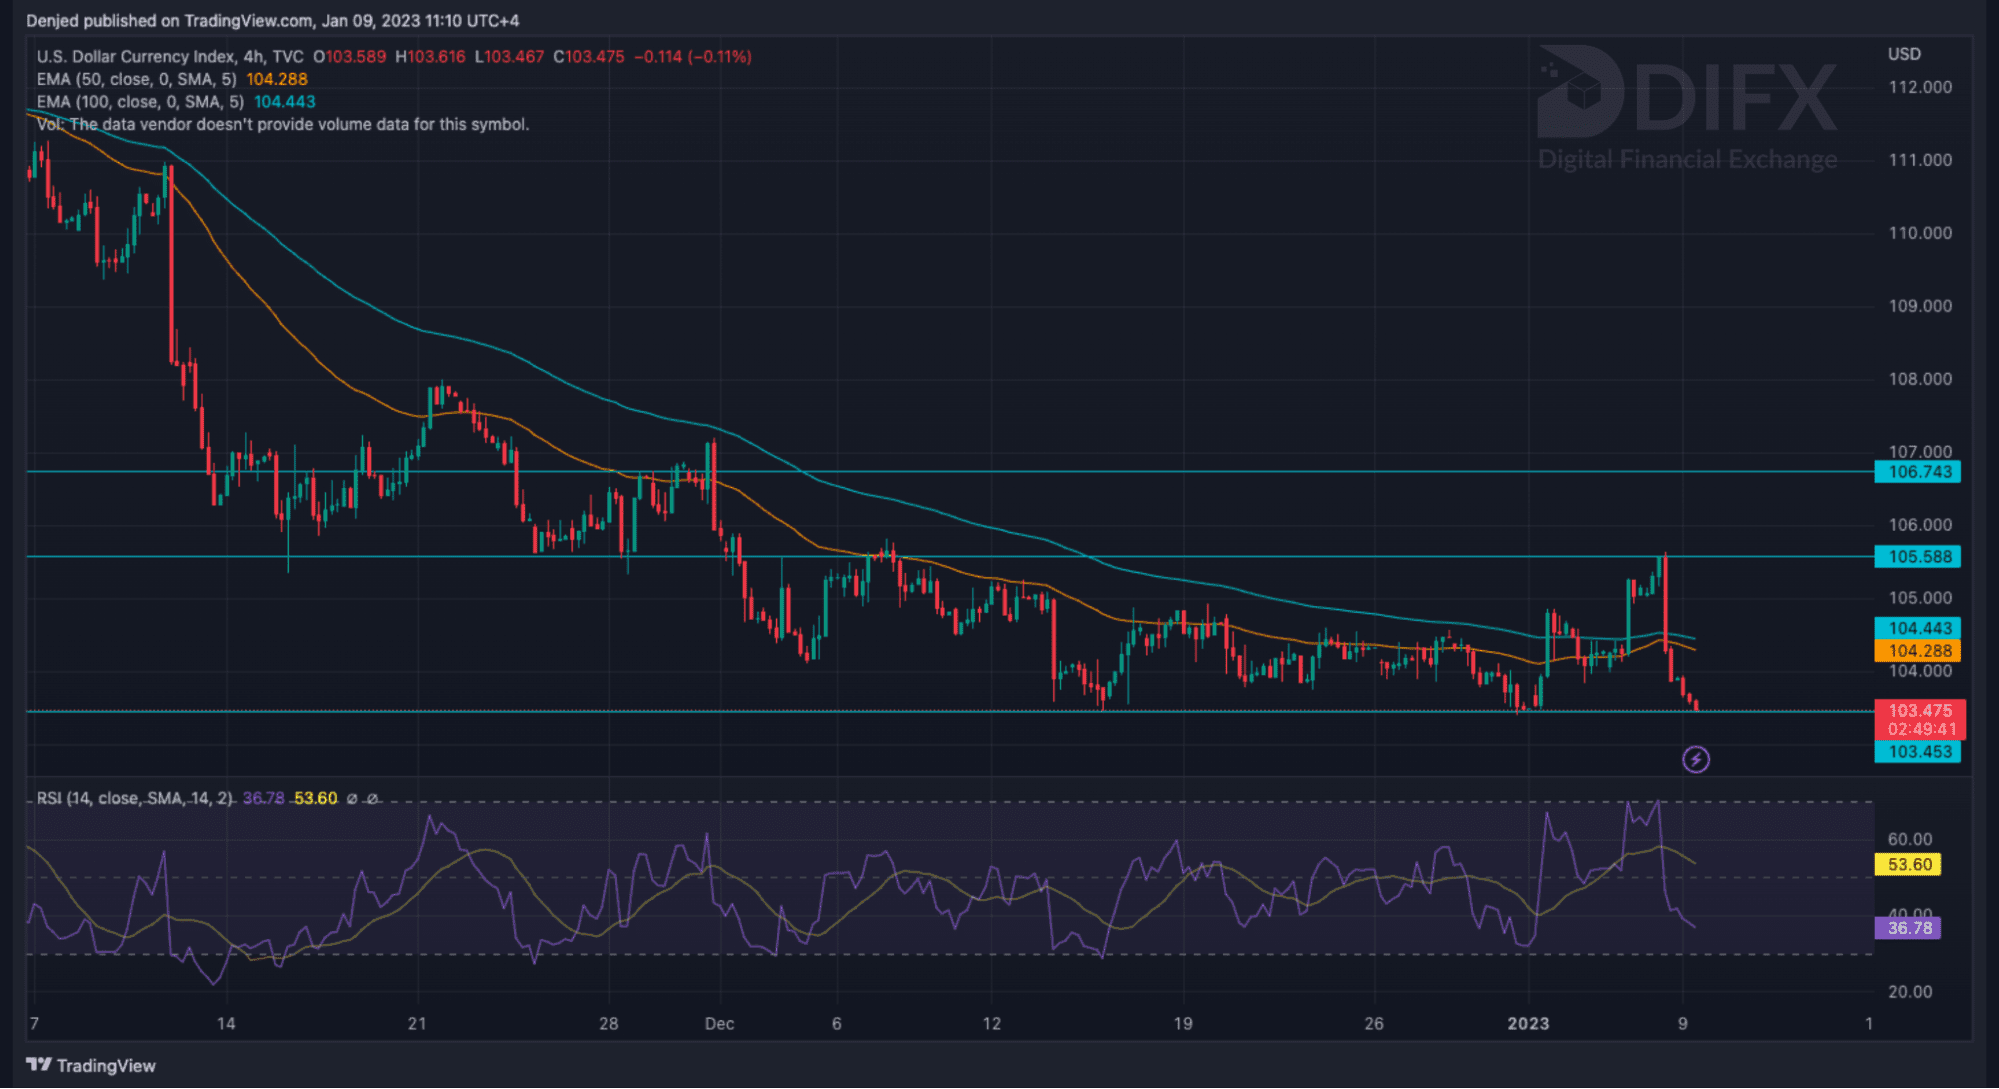Click the purple lightning bolt event icon
This screenshot has width=1999, height=1089.
tap(1695, 760)
